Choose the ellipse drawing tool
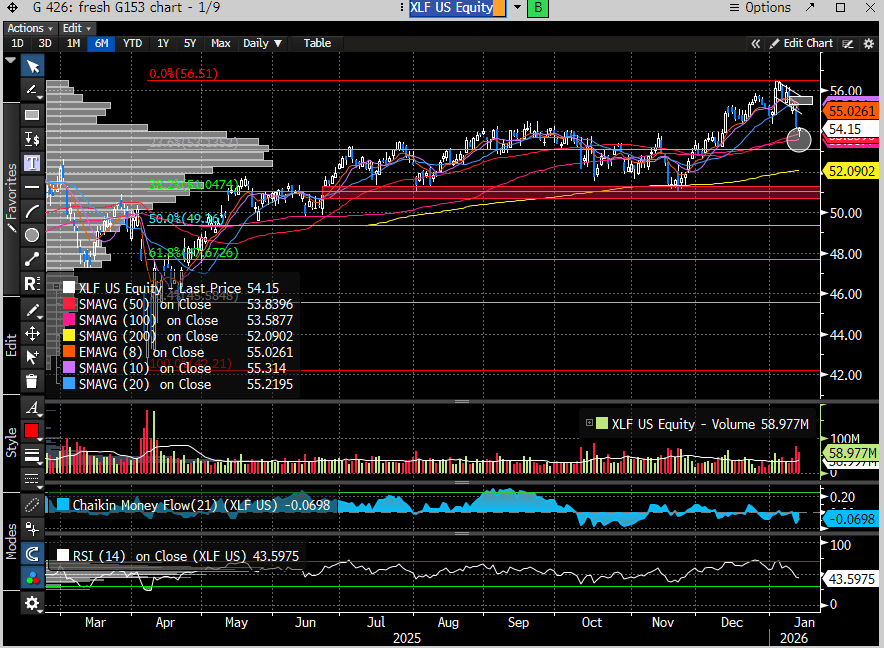Image resolution: width=884 pixels, height=648 pixels. click(x=32, y=235)
